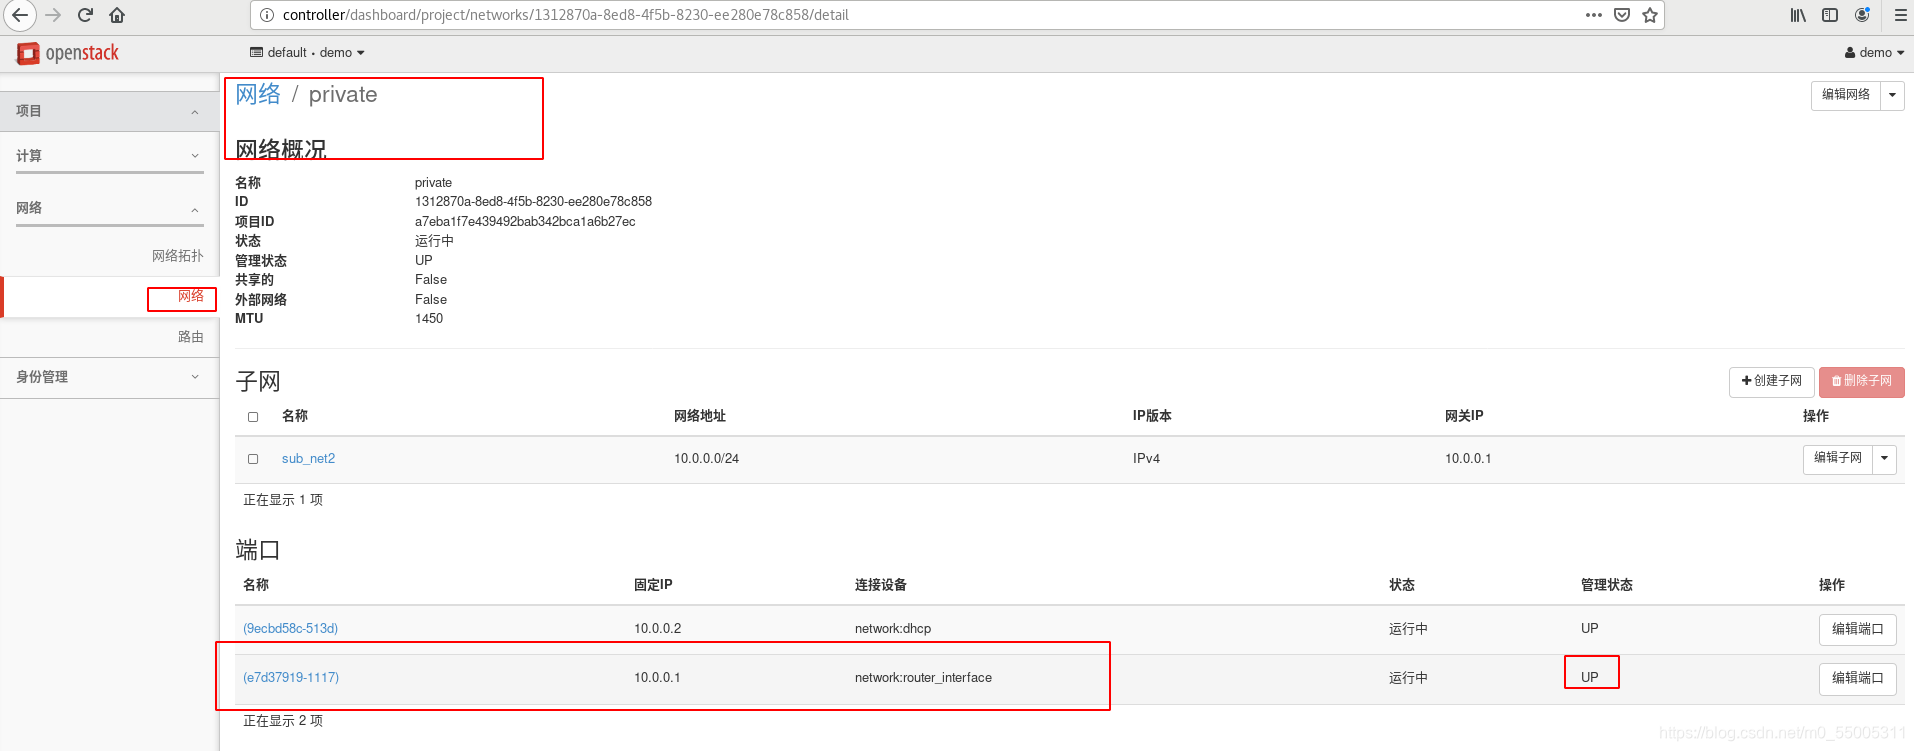Screen dimensions: 1914x751
Task: Open the default demo project dropdown
Action: (x=307, y=53)
